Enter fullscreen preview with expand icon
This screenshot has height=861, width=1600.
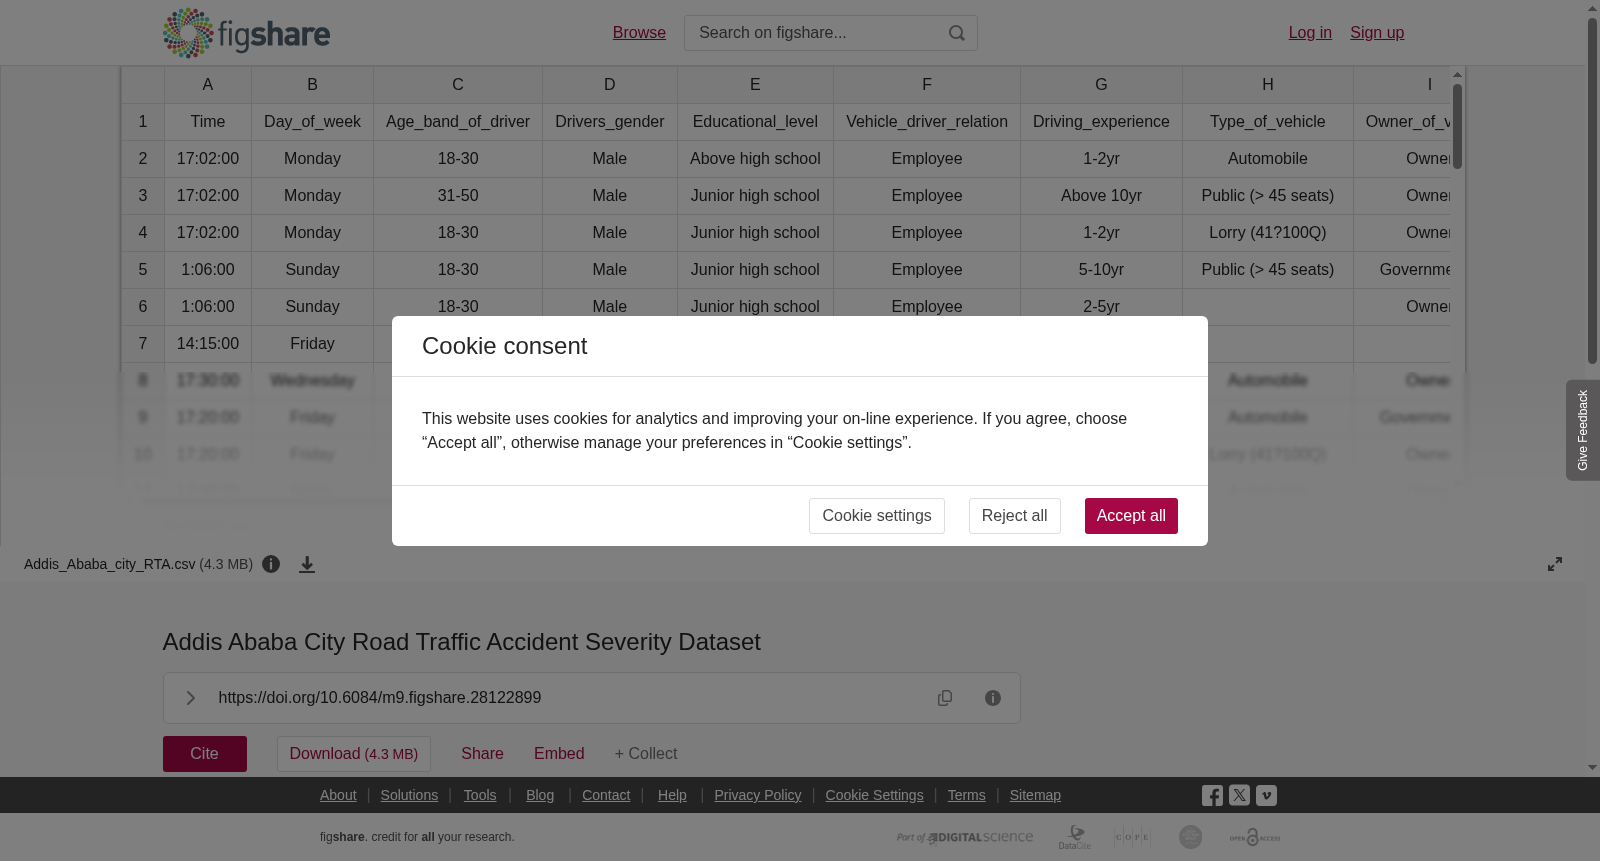1555,564
